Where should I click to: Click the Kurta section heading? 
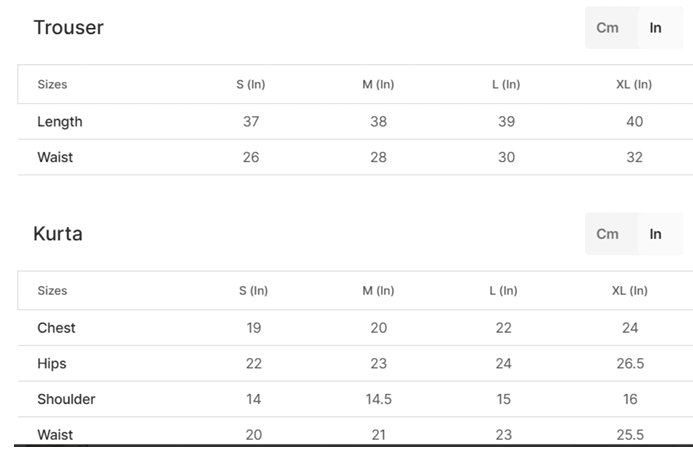[58, 234]
